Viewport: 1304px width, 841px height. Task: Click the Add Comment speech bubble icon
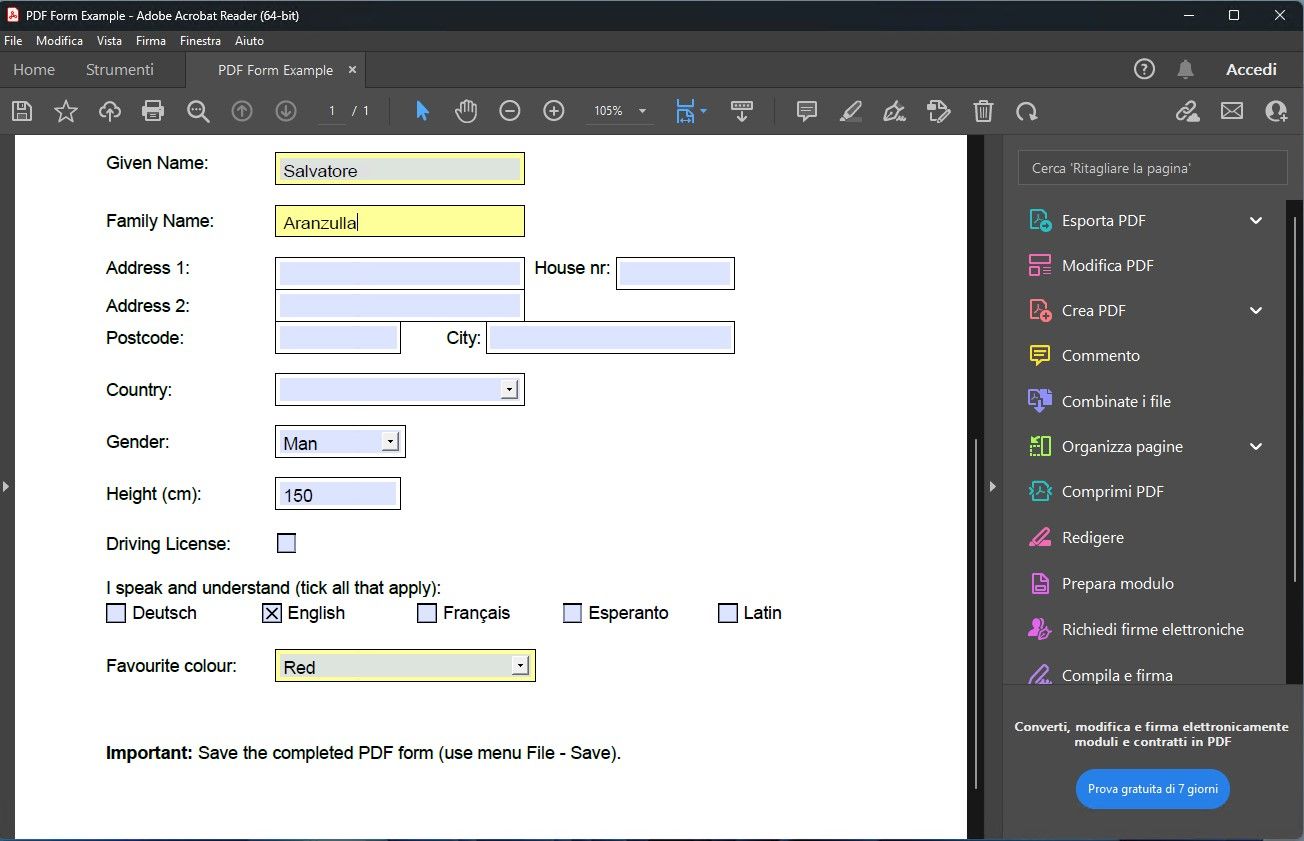tap(805, 111)
